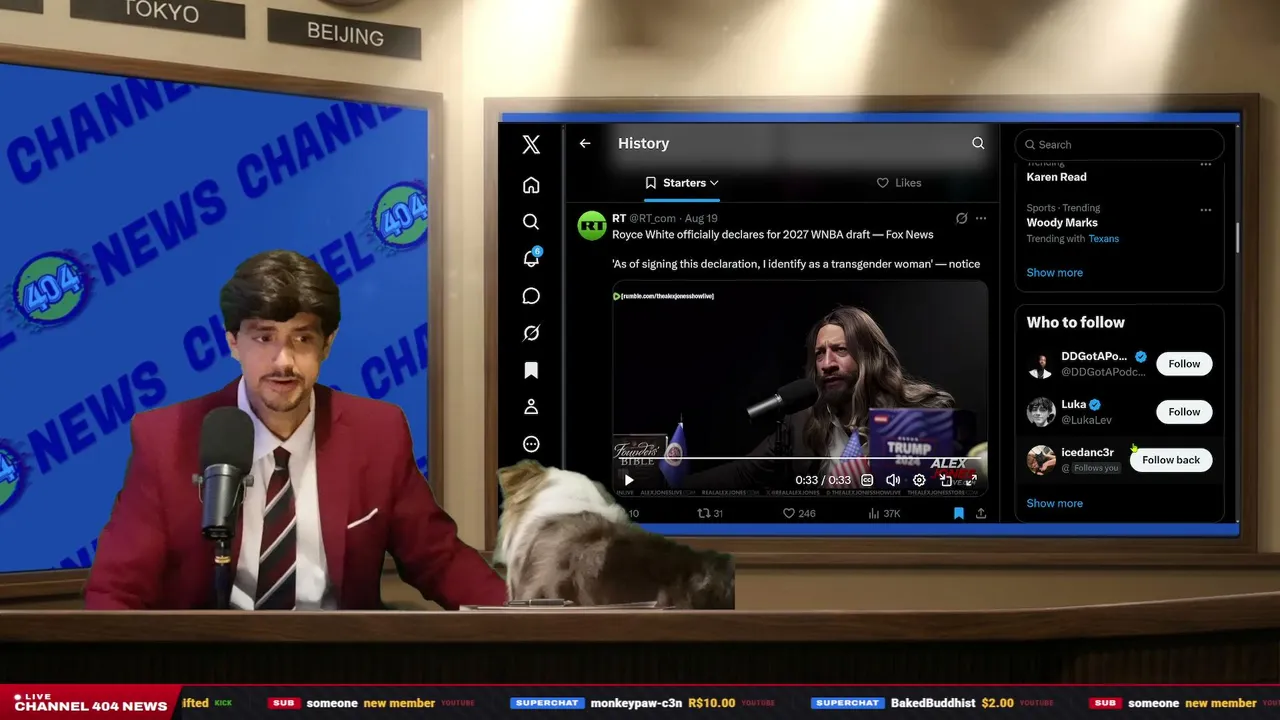Go to the Home feed icon

click(x=531, y=185)
